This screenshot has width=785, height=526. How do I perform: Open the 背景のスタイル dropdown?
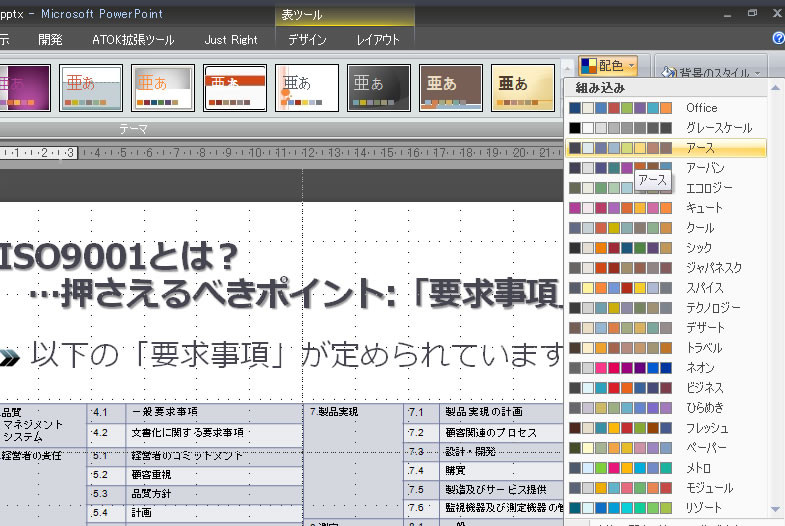(711, 73)
